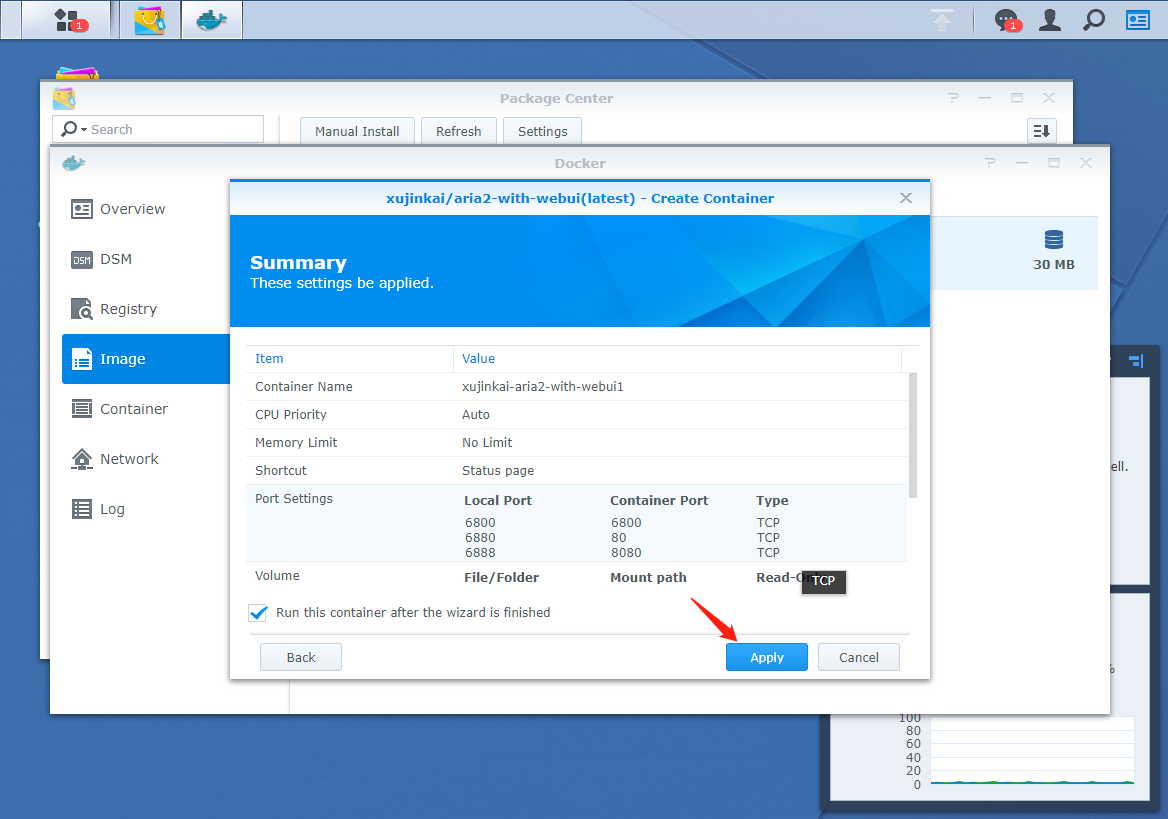Click the Package Center icon in its title bar
Viewport: 1168px width, 819px height.
coord(64,98)
